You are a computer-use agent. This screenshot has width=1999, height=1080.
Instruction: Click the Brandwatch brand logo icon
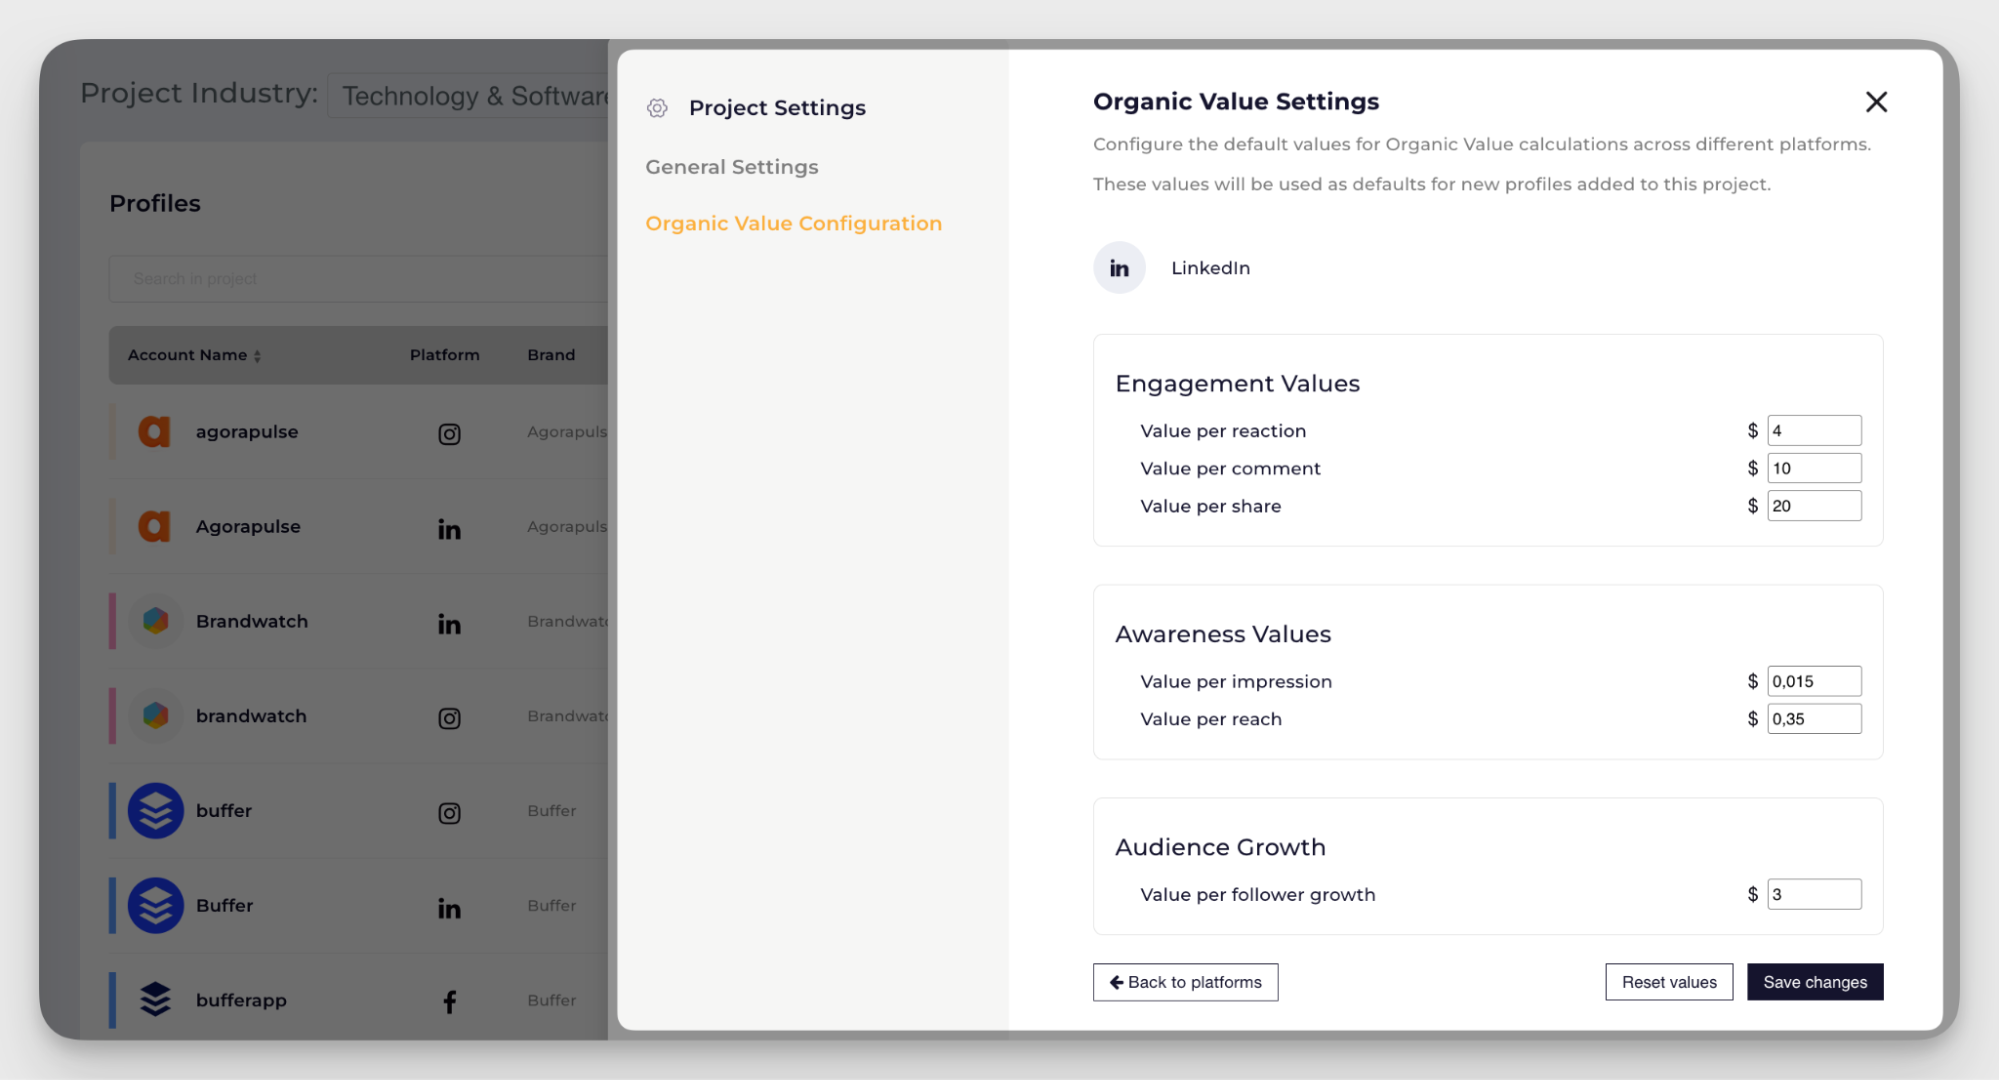[155, 620]
